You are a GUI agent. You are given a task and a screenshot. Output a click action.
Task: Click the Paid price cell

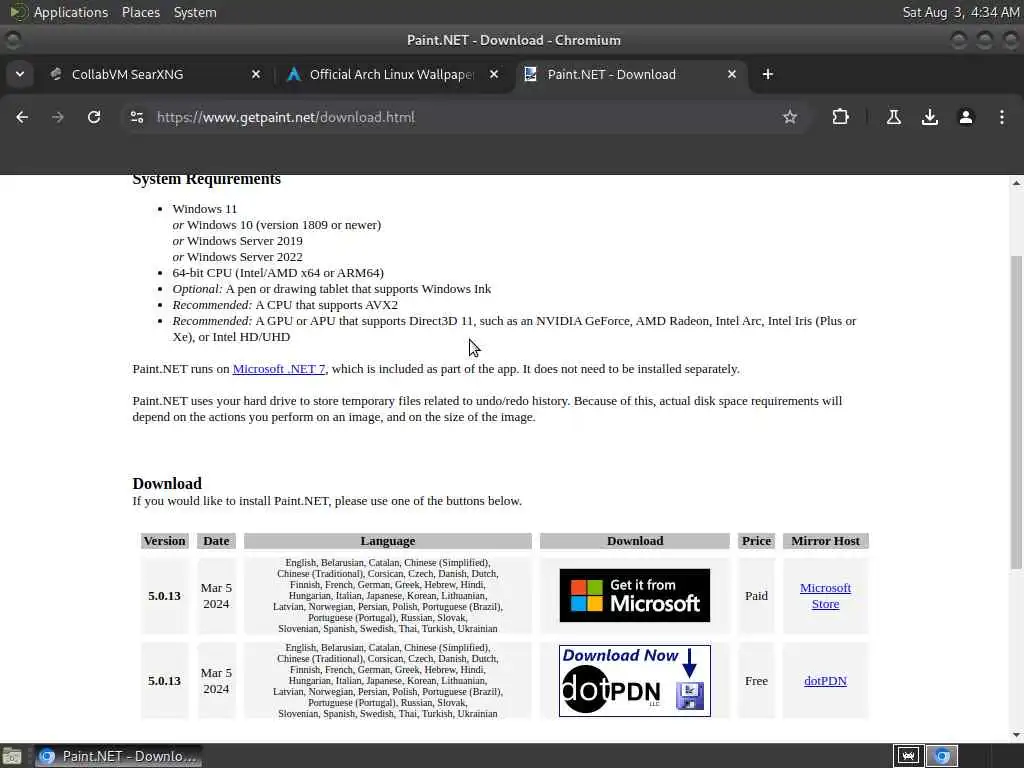[x=756, y=596]
